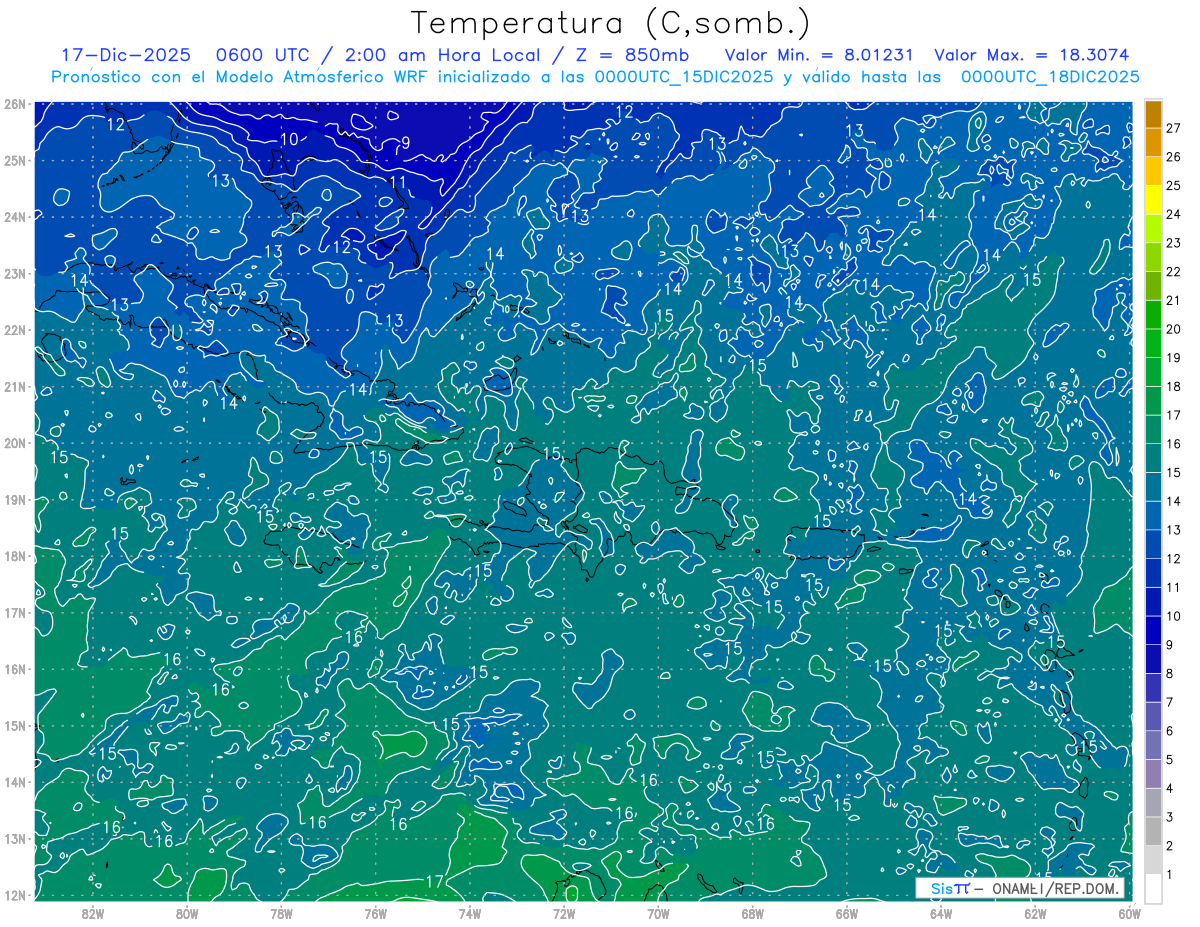Screen dimensions: 1200x927
Task: Click the '60W' longitude axis label
Action: click(1129, 912)
